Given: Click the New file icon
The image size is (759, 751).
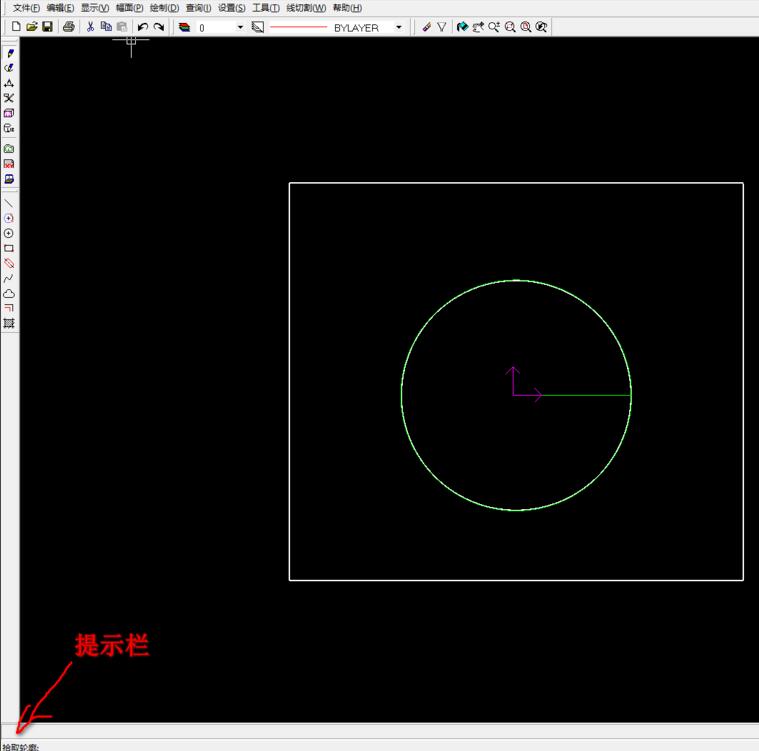Looking at the screenshot, I should [x=16, y=27].
